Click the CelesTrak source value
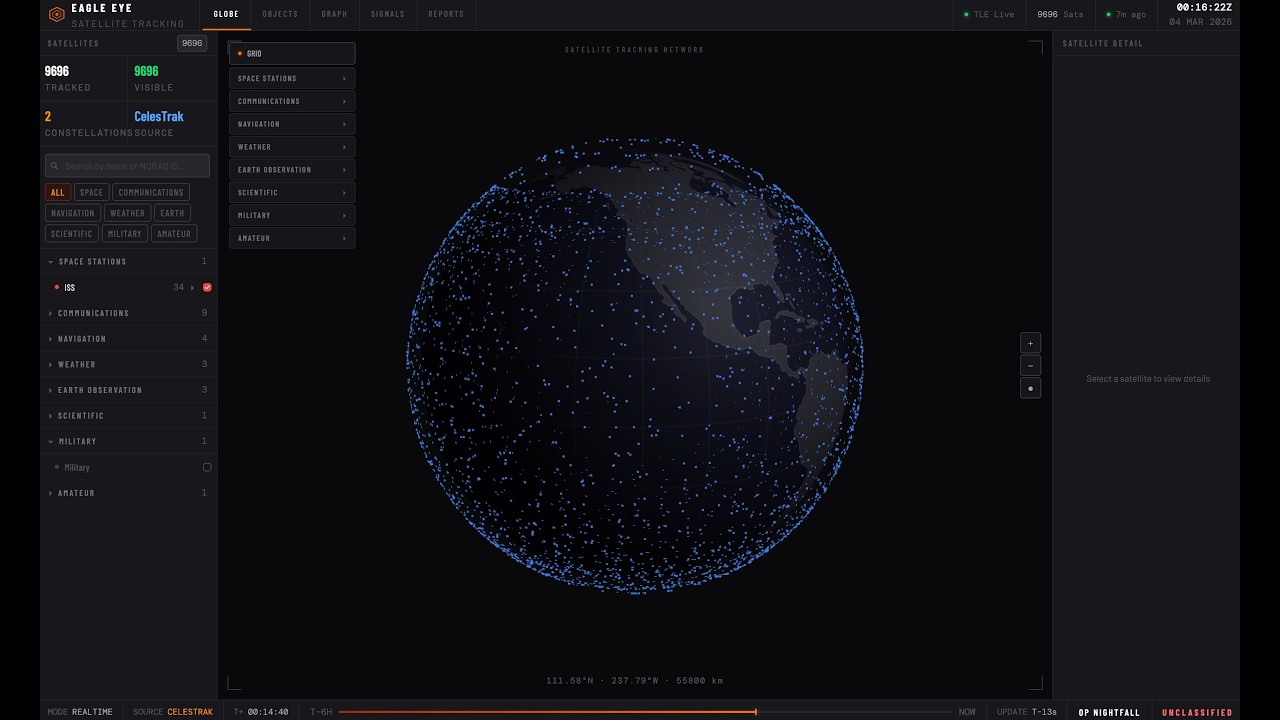The image size is (1280, 720). [x=159, y=117]
